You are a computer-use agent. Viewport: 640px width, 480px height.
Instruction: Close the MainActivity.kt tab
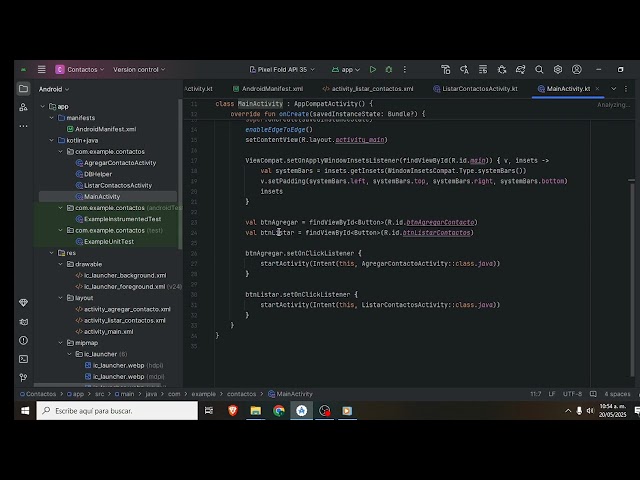[597, 89]
